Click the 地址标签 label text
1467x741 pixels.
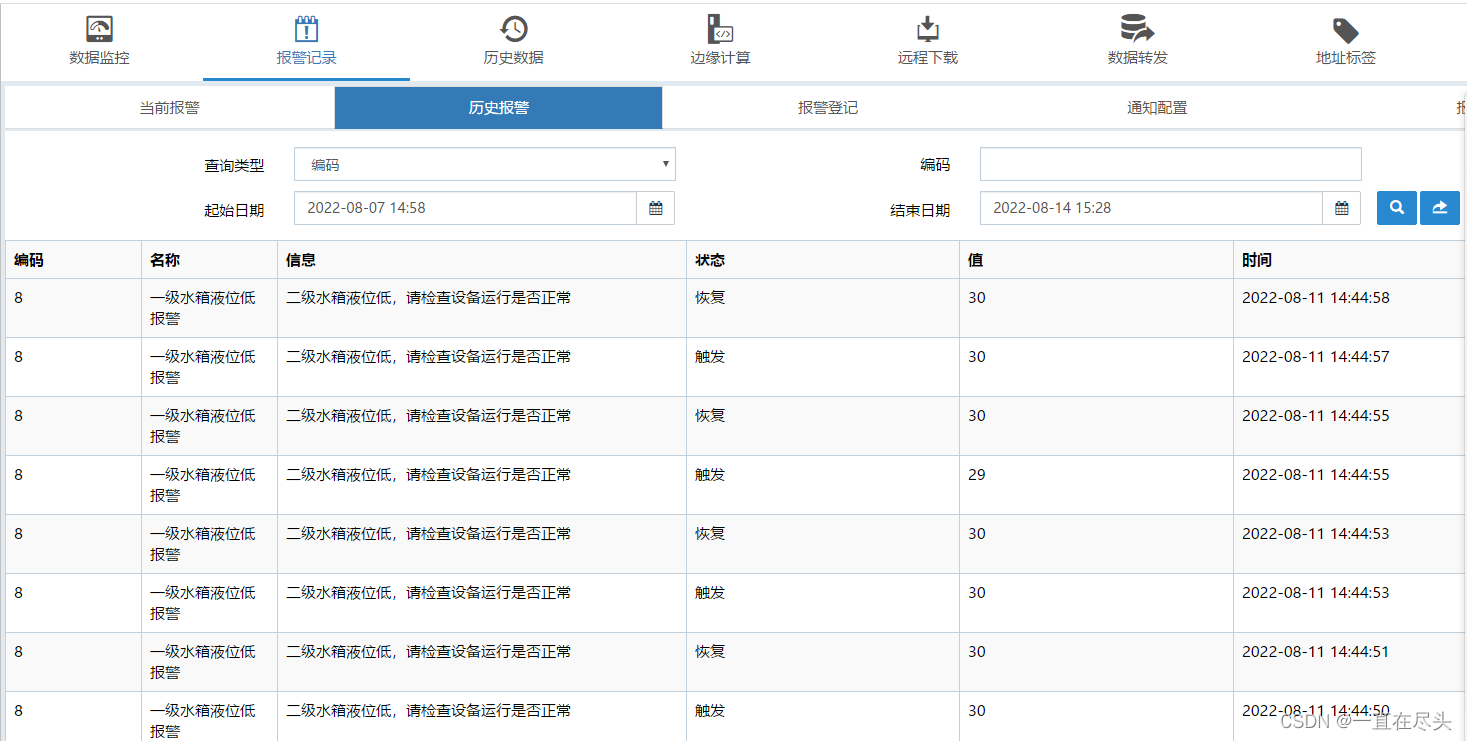[x=1346, y=58]
